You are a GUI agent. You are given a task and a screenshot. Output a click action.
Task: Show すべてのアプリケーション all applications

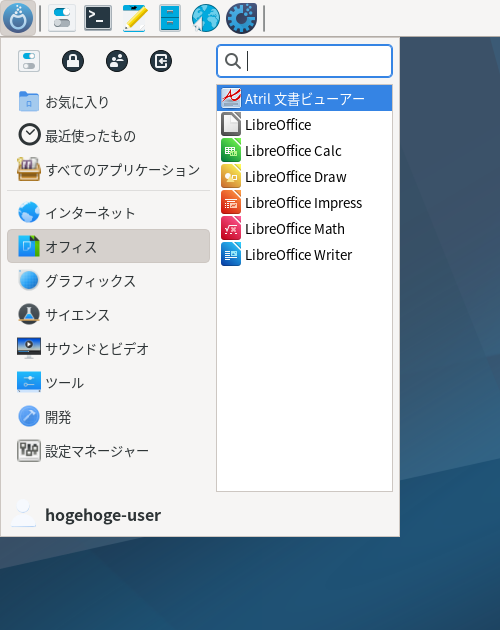coord(109,170)
